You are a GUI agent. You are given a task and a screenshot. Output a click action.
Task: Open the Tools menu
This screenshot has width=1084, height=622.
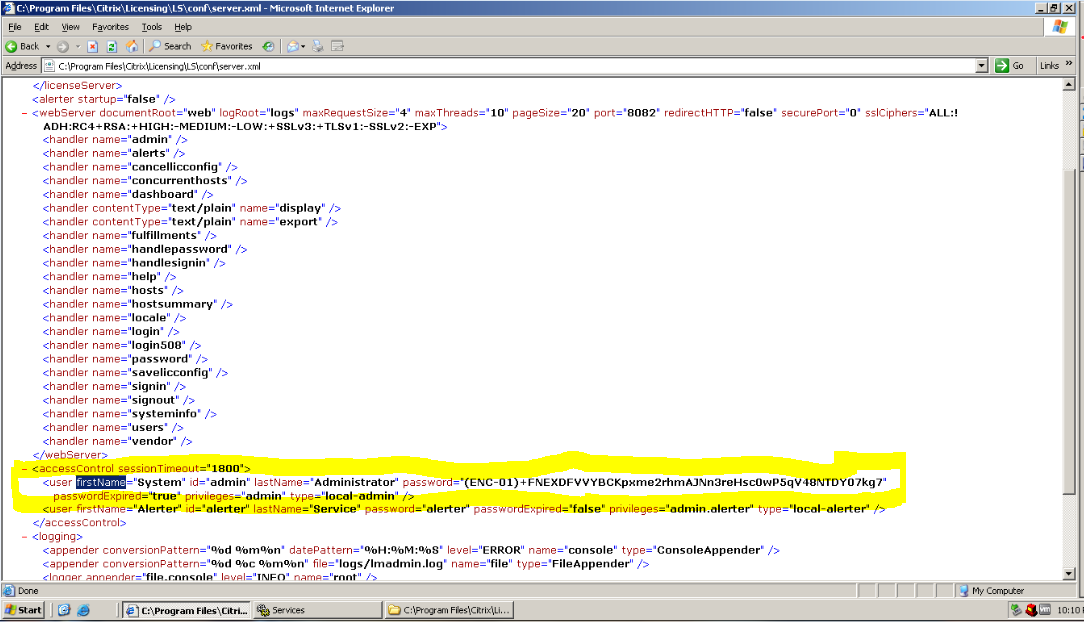(151, 27)
